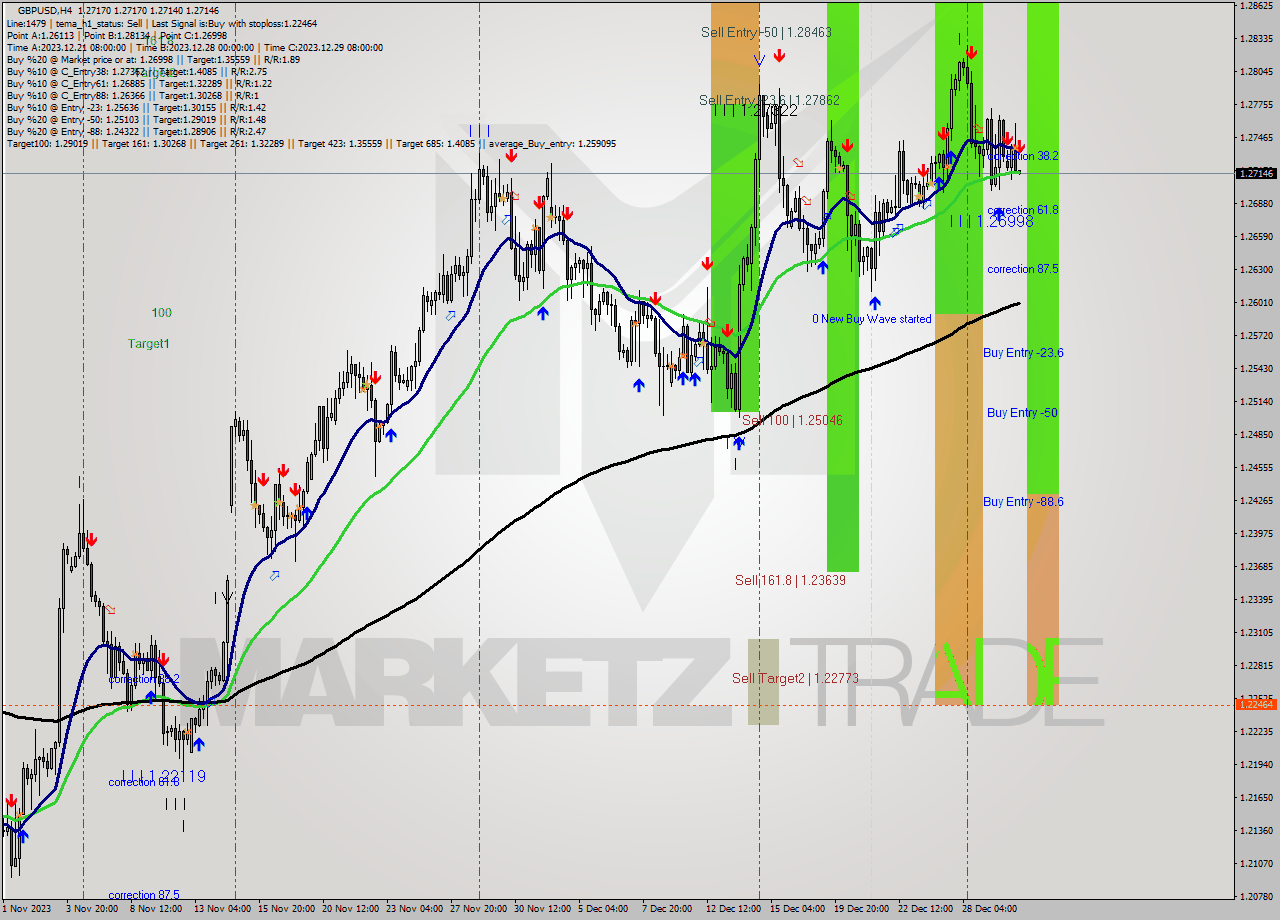The image size is (1280, 920).
Task: Select the green '100' level label
Action: coord(161,312)
